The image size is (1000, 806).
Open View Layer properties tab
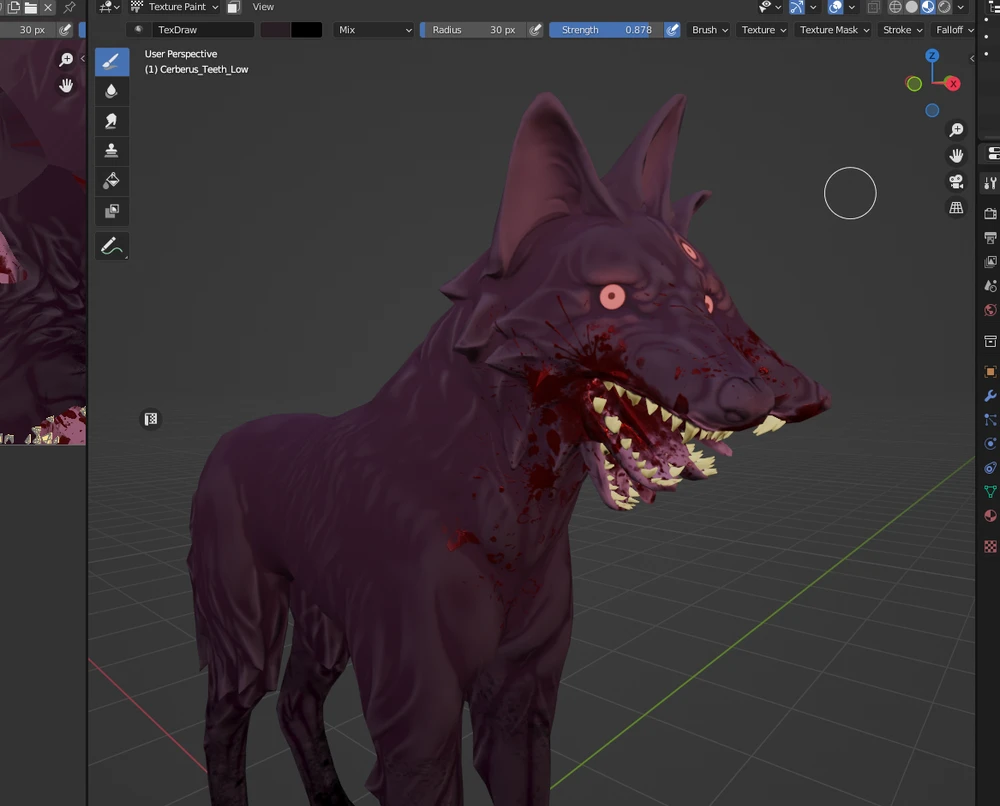coord(990,262)
